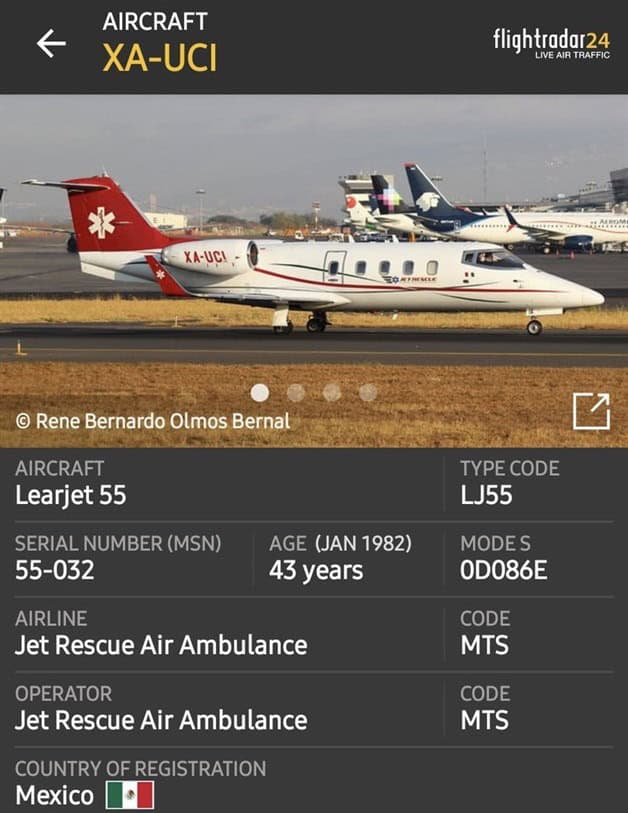Select serial number 55-032
The image size is (628, 813).
click(54, 570)
